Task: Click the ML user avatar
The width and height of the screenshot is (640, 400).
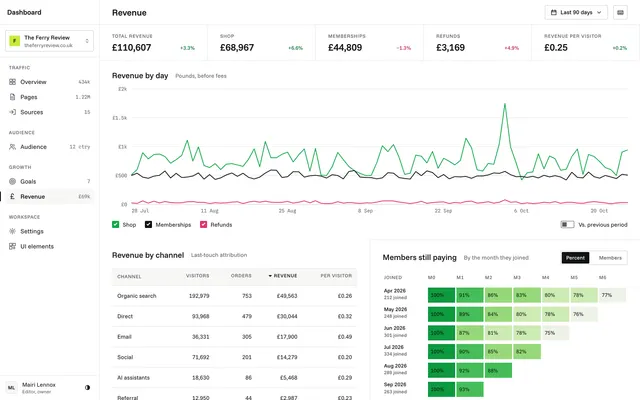Action: tap(11, 388)
